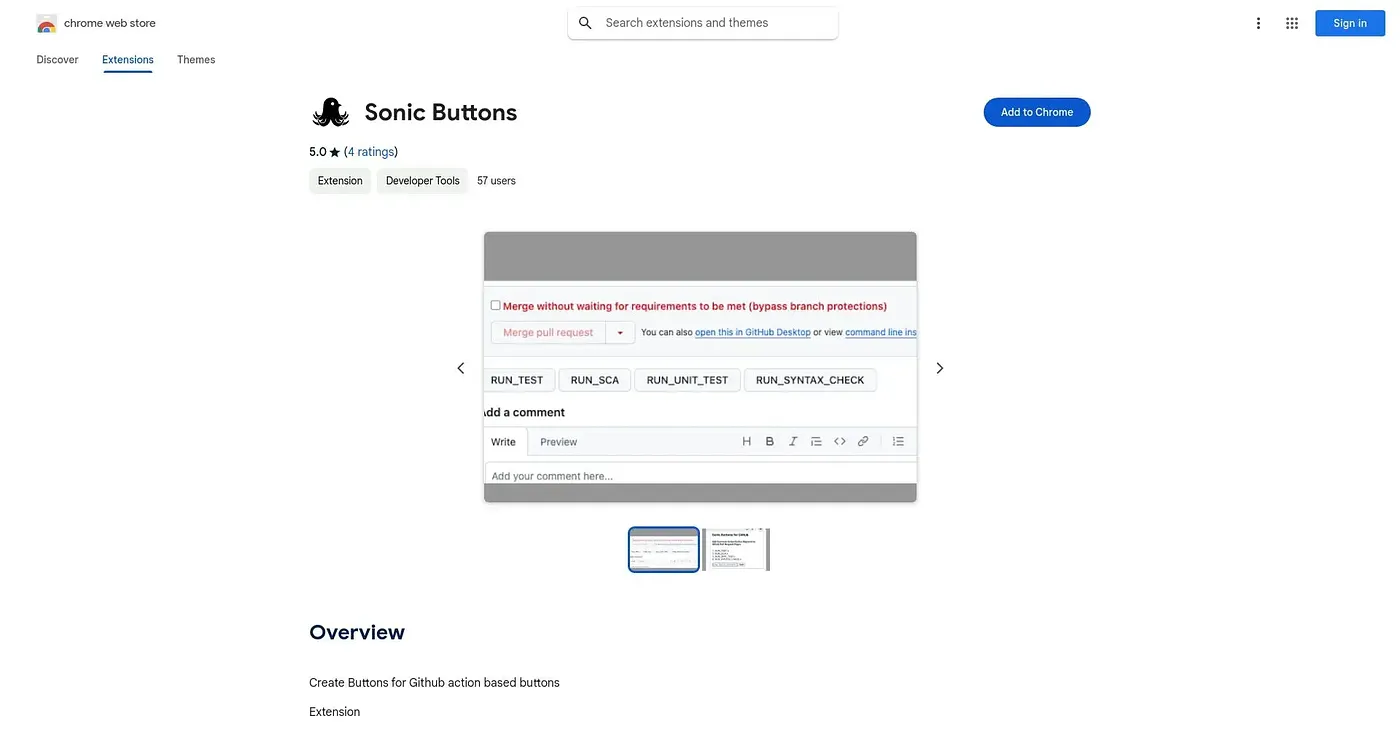Click the Overview heading
Screen dimensions: 1400x729
point(357,632)
